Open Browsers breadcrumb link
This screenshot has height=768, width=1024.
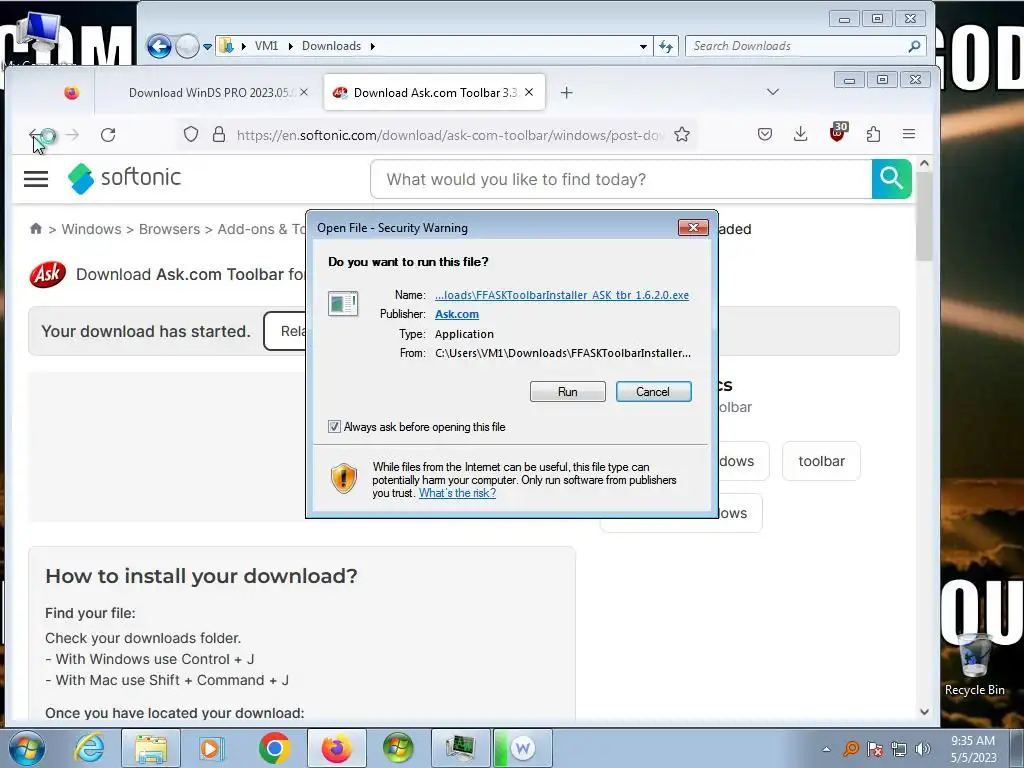pos(169,229)
